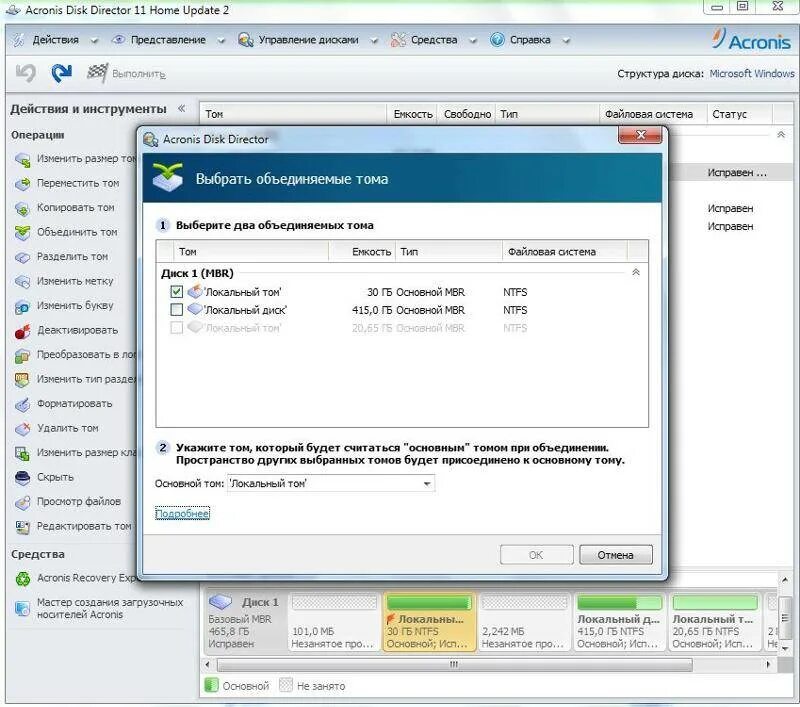
Task: Click the horizontal scrollbar thumb in disk map
Action: click(x=454, y=664)
